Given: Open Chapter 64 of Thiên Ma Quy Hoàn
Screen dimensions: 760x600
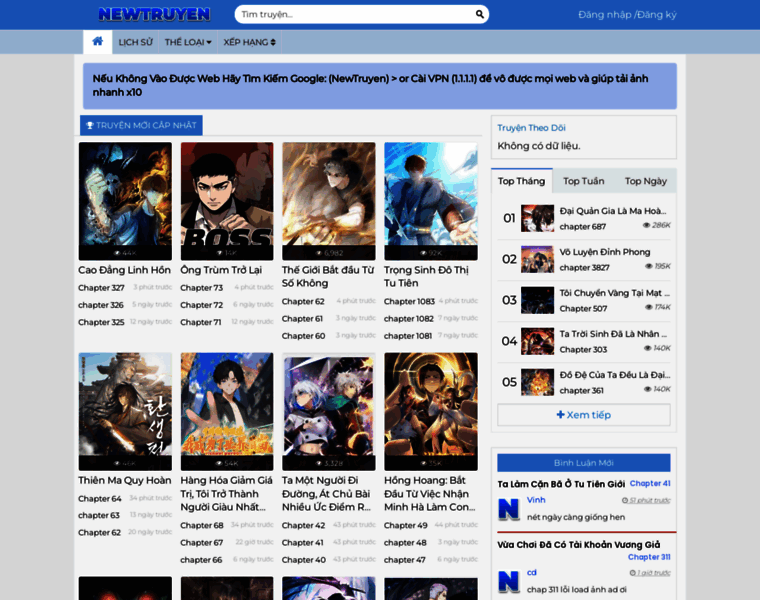Looking at the screenshot, I should [x=100, y=498].
